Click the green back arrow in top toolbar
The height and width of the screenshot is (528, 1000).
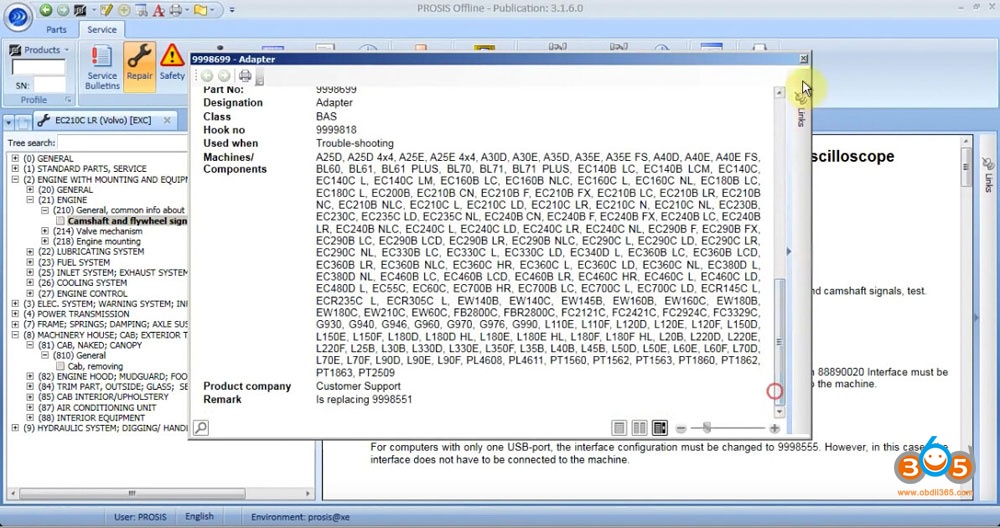pos(48,10)
